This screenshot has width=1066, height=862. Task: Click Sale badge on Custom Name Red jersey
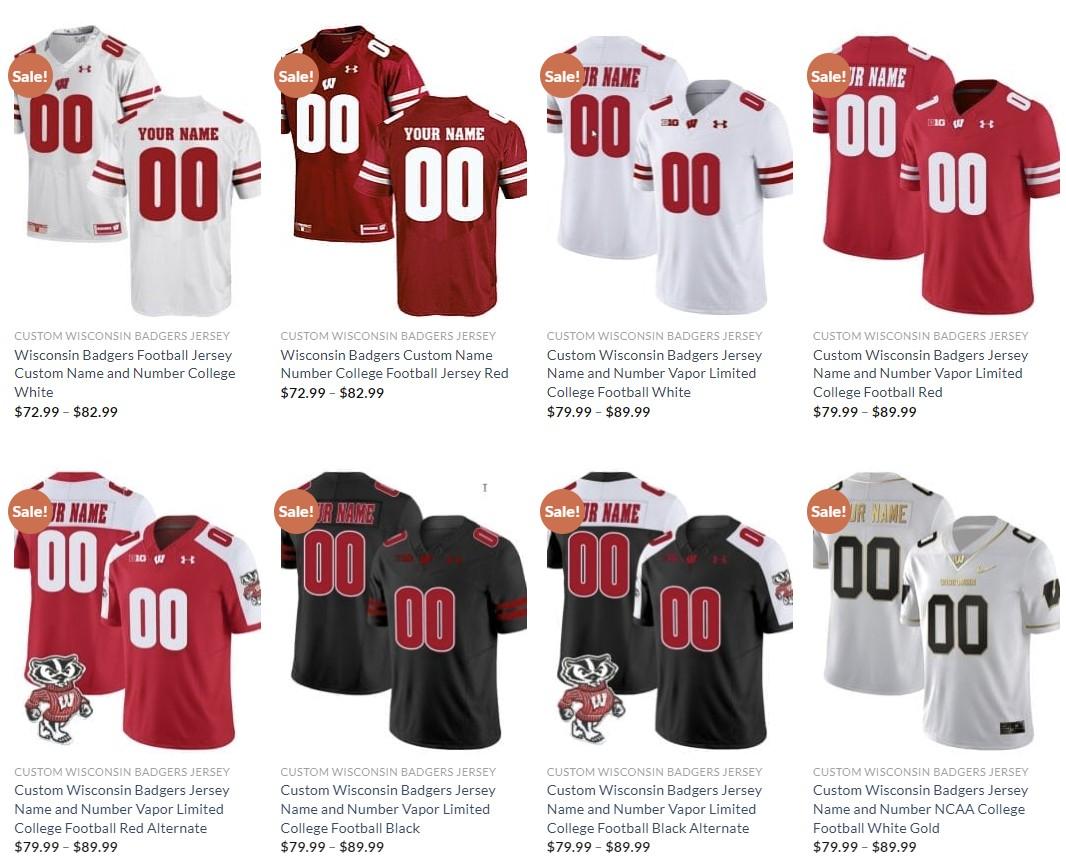(x=296, y=75)
